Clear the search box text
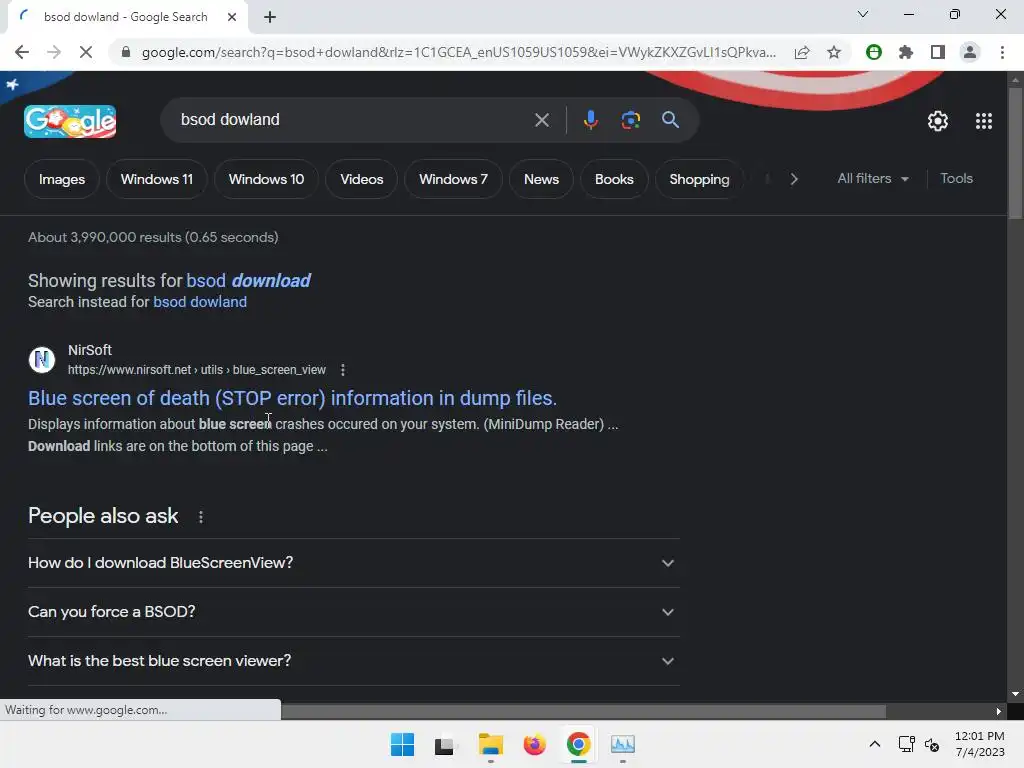The width and height of the screenshot is (1024, 768). (541, 120)
